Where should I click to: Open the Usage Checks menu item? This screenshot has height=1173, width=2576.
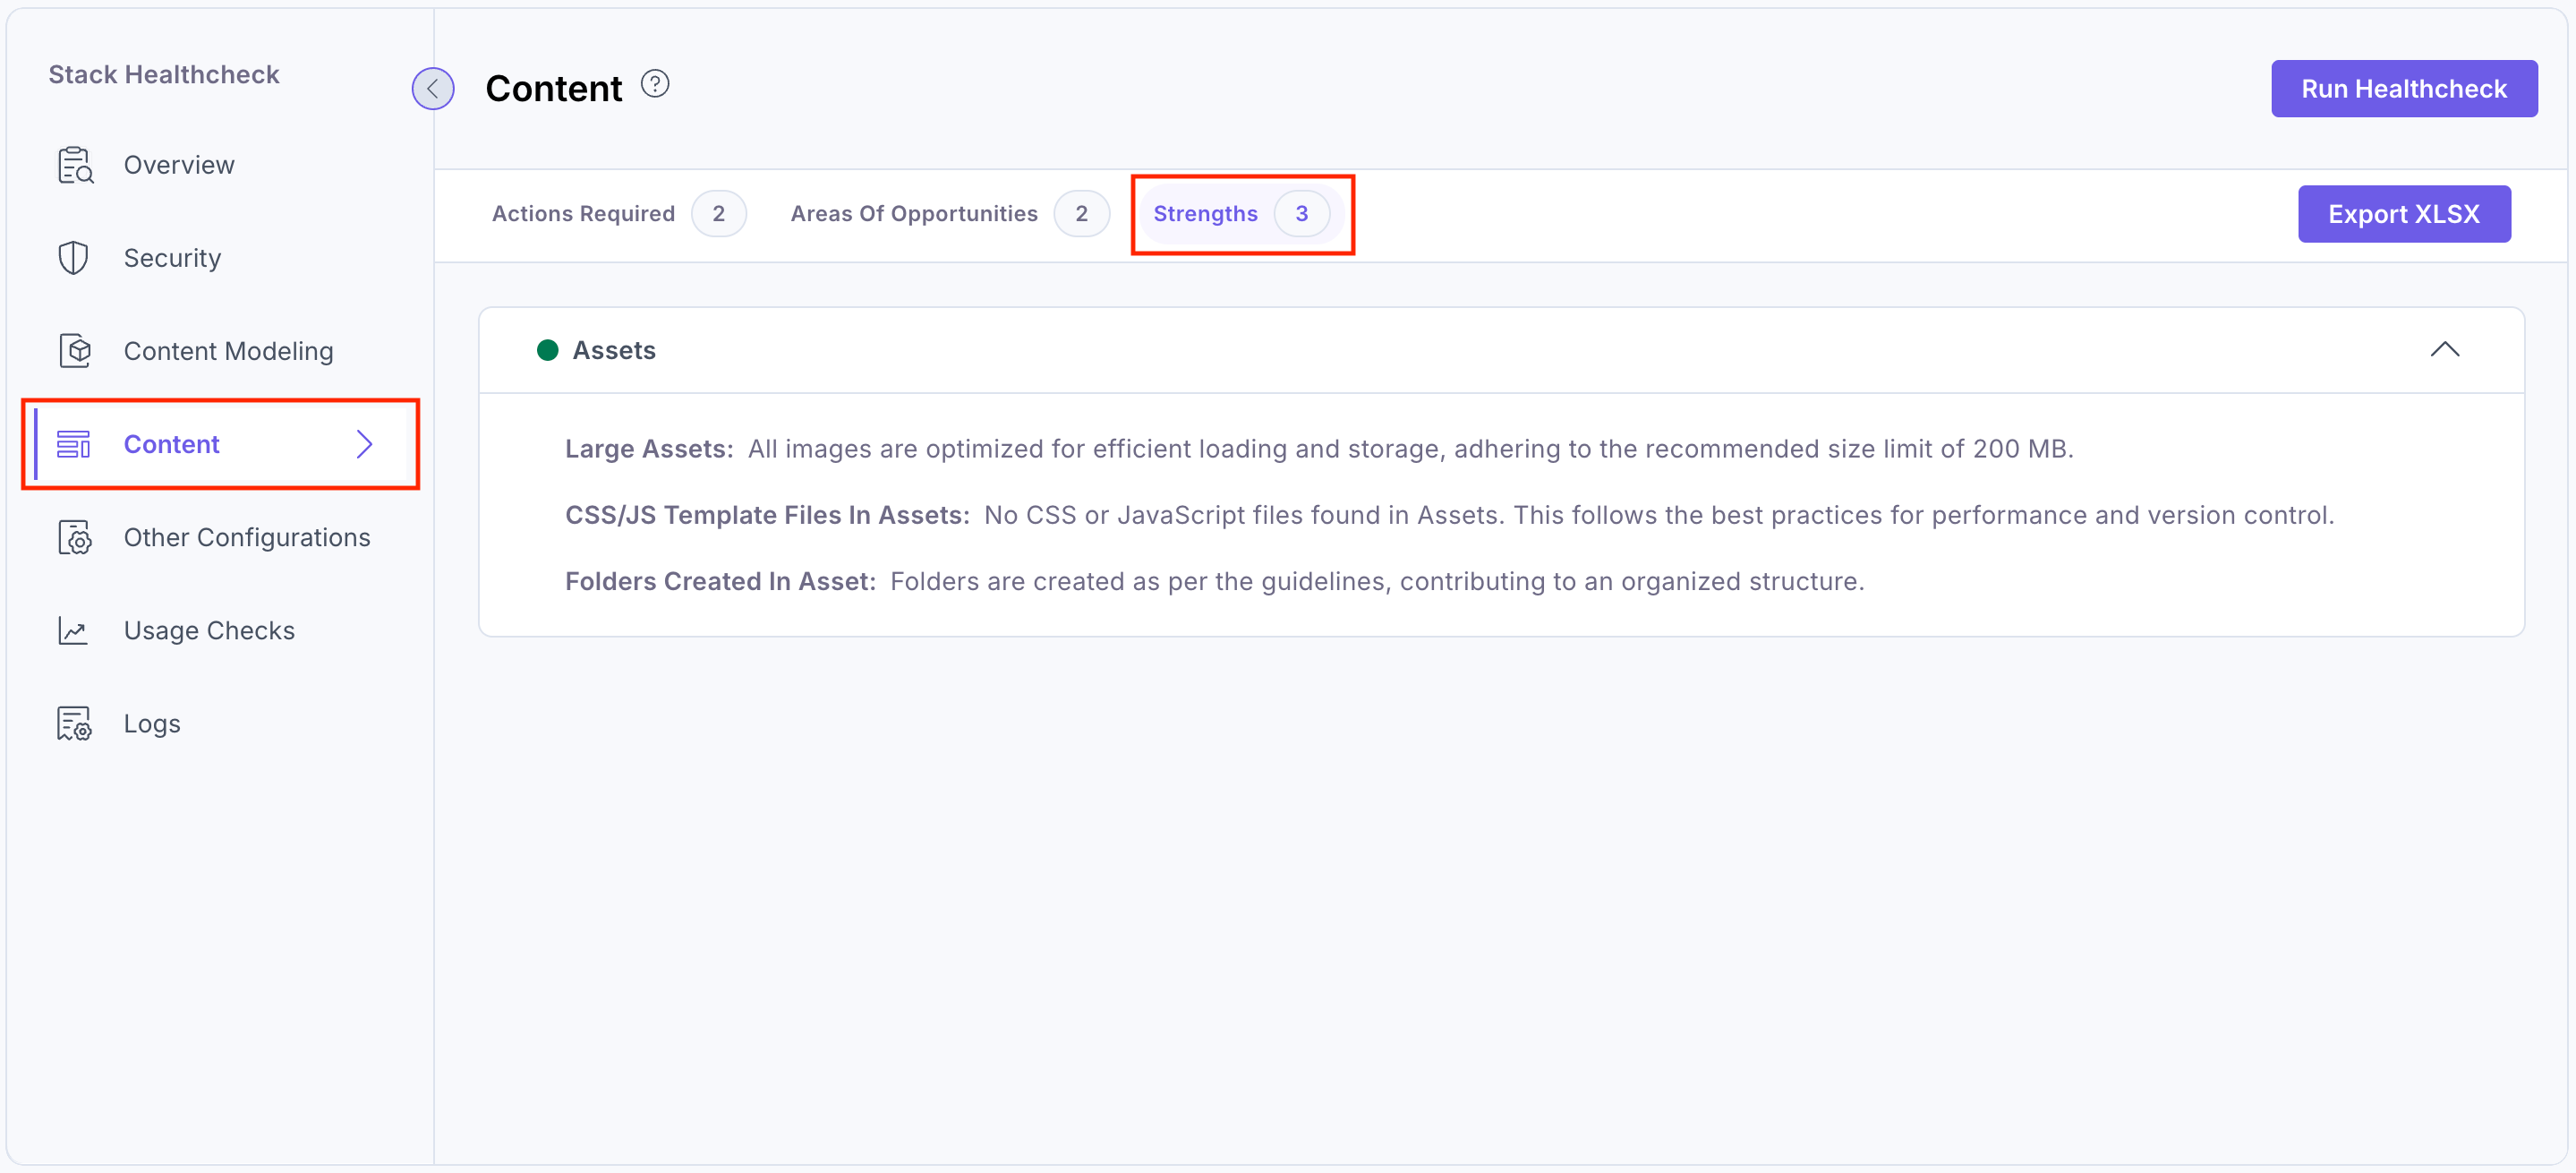(209, 631)
